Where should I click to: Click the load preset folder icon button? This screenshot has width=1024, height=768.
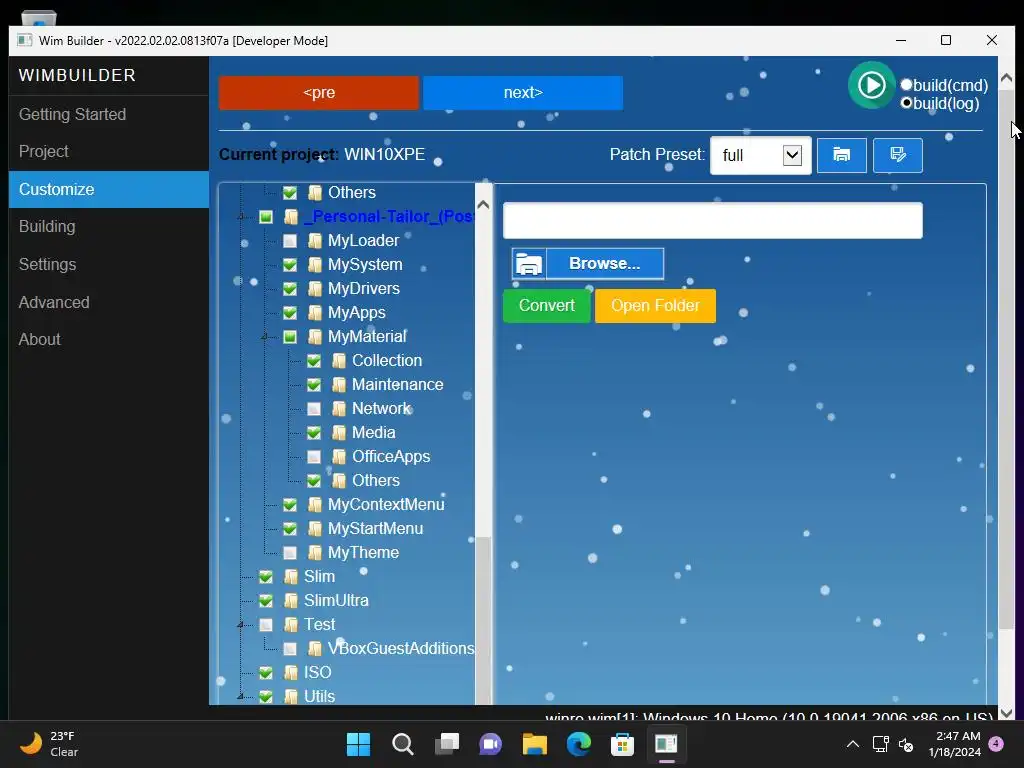[x=841, y=155]
